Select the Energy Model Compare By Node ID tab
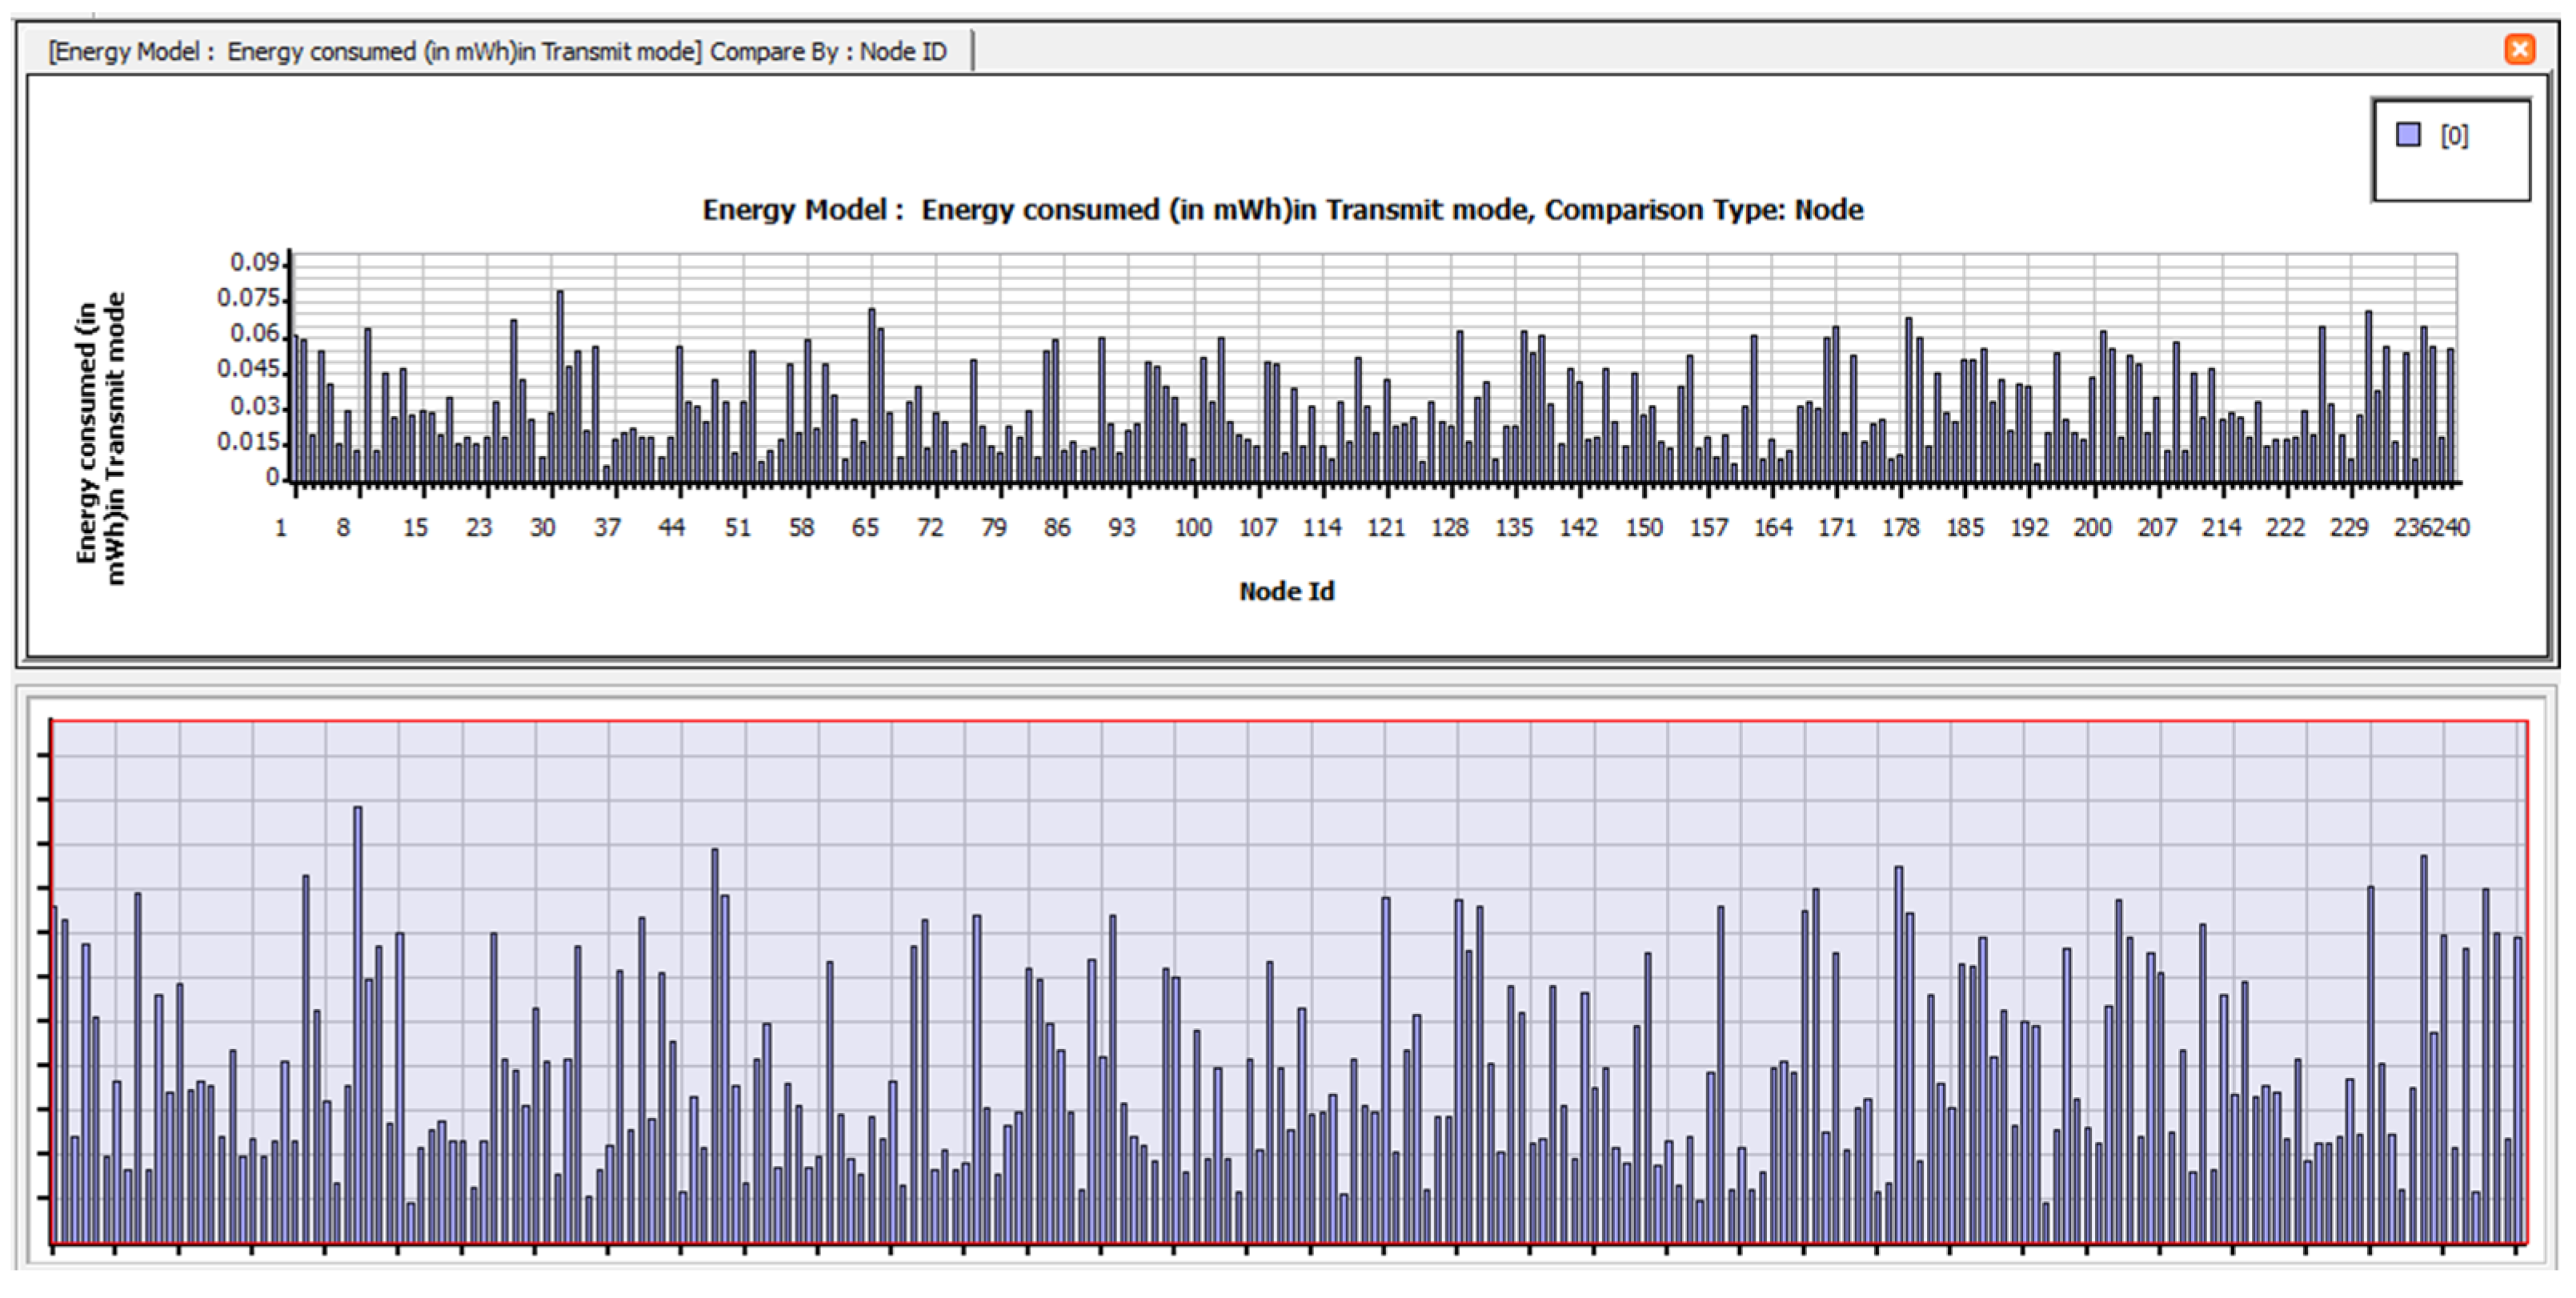Viewport: 2576px width, 1298px height. [497, 51]
